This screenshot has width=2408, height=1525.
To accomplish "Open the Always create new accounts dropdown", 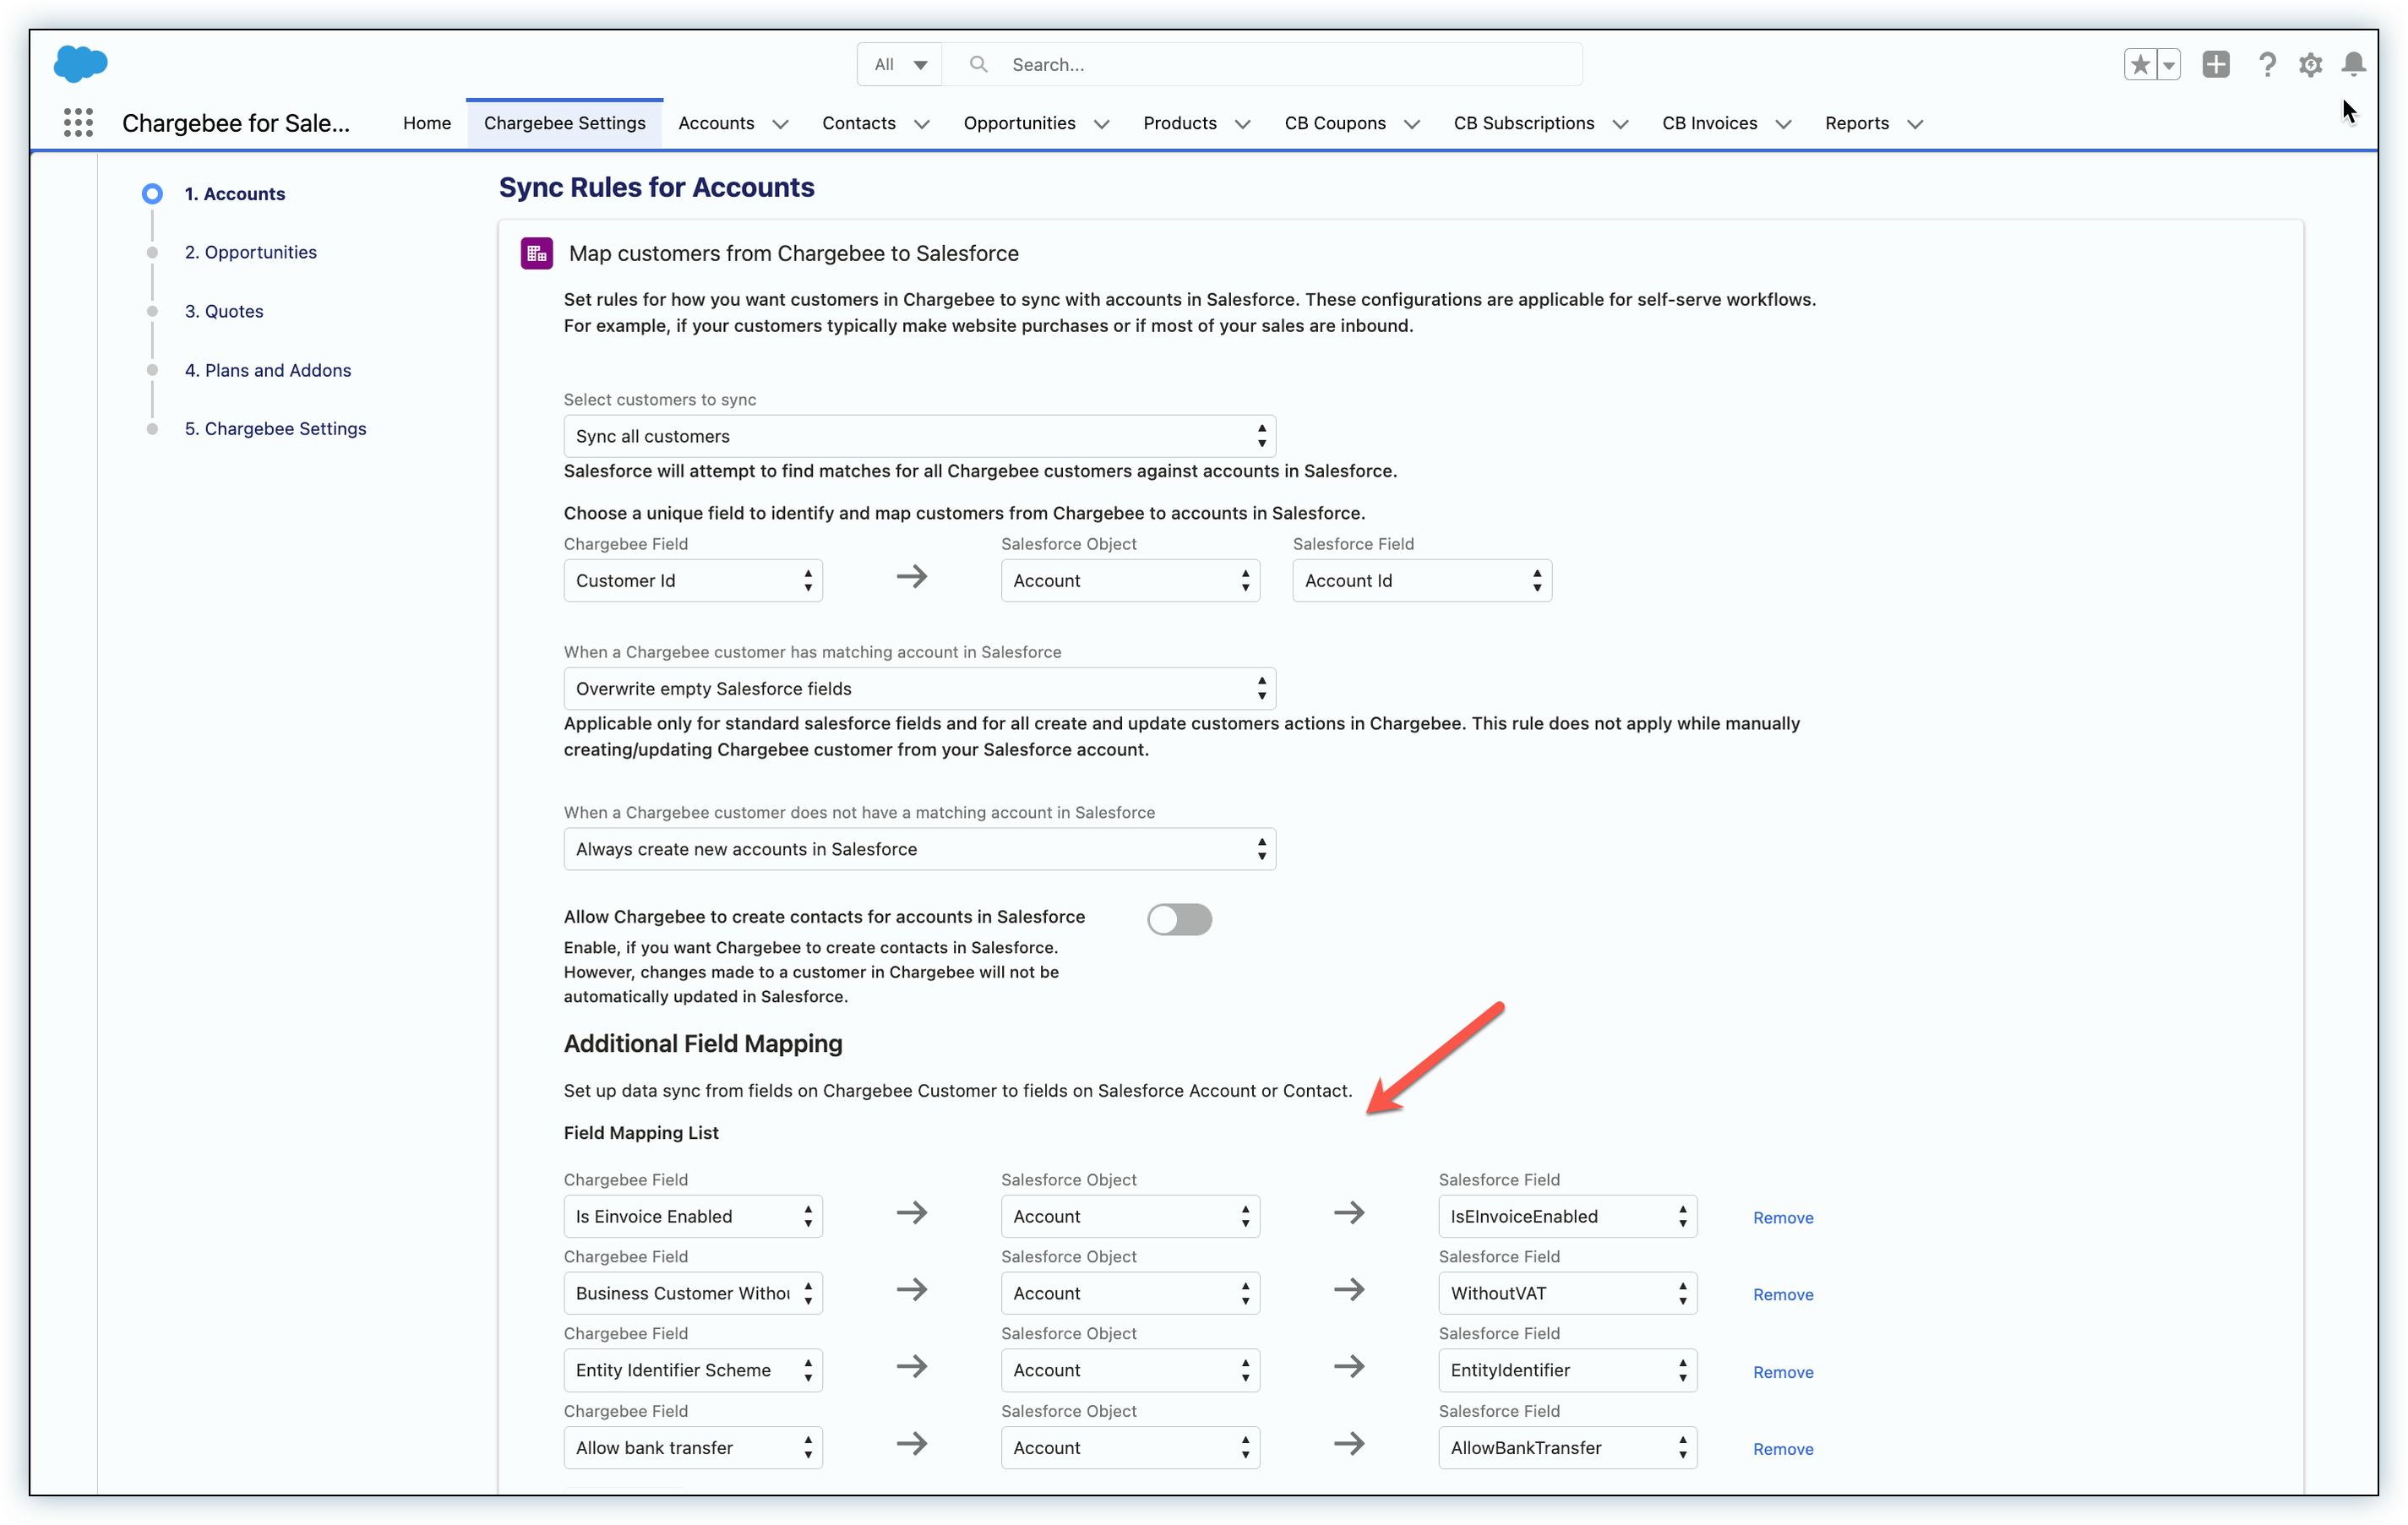I will tap(919, 849).
